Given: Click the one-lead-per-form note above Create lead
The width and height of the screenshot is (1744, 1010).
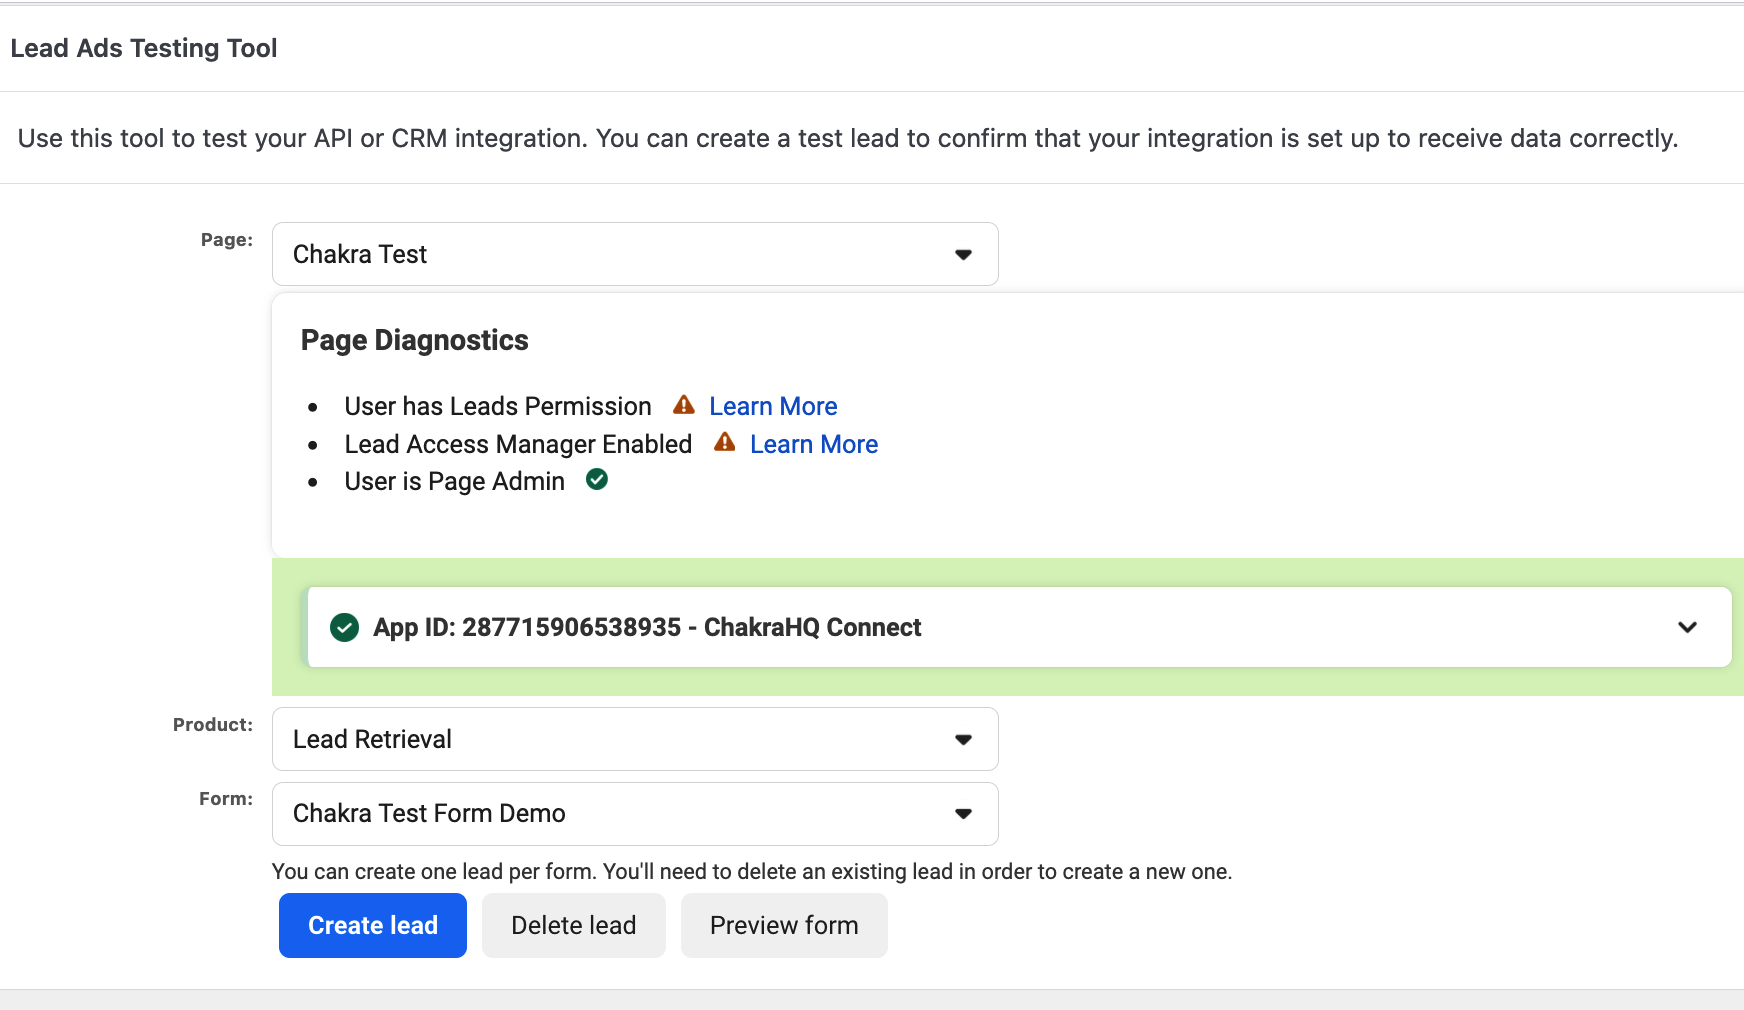Looking at the screenshot, I should [751, 871].
